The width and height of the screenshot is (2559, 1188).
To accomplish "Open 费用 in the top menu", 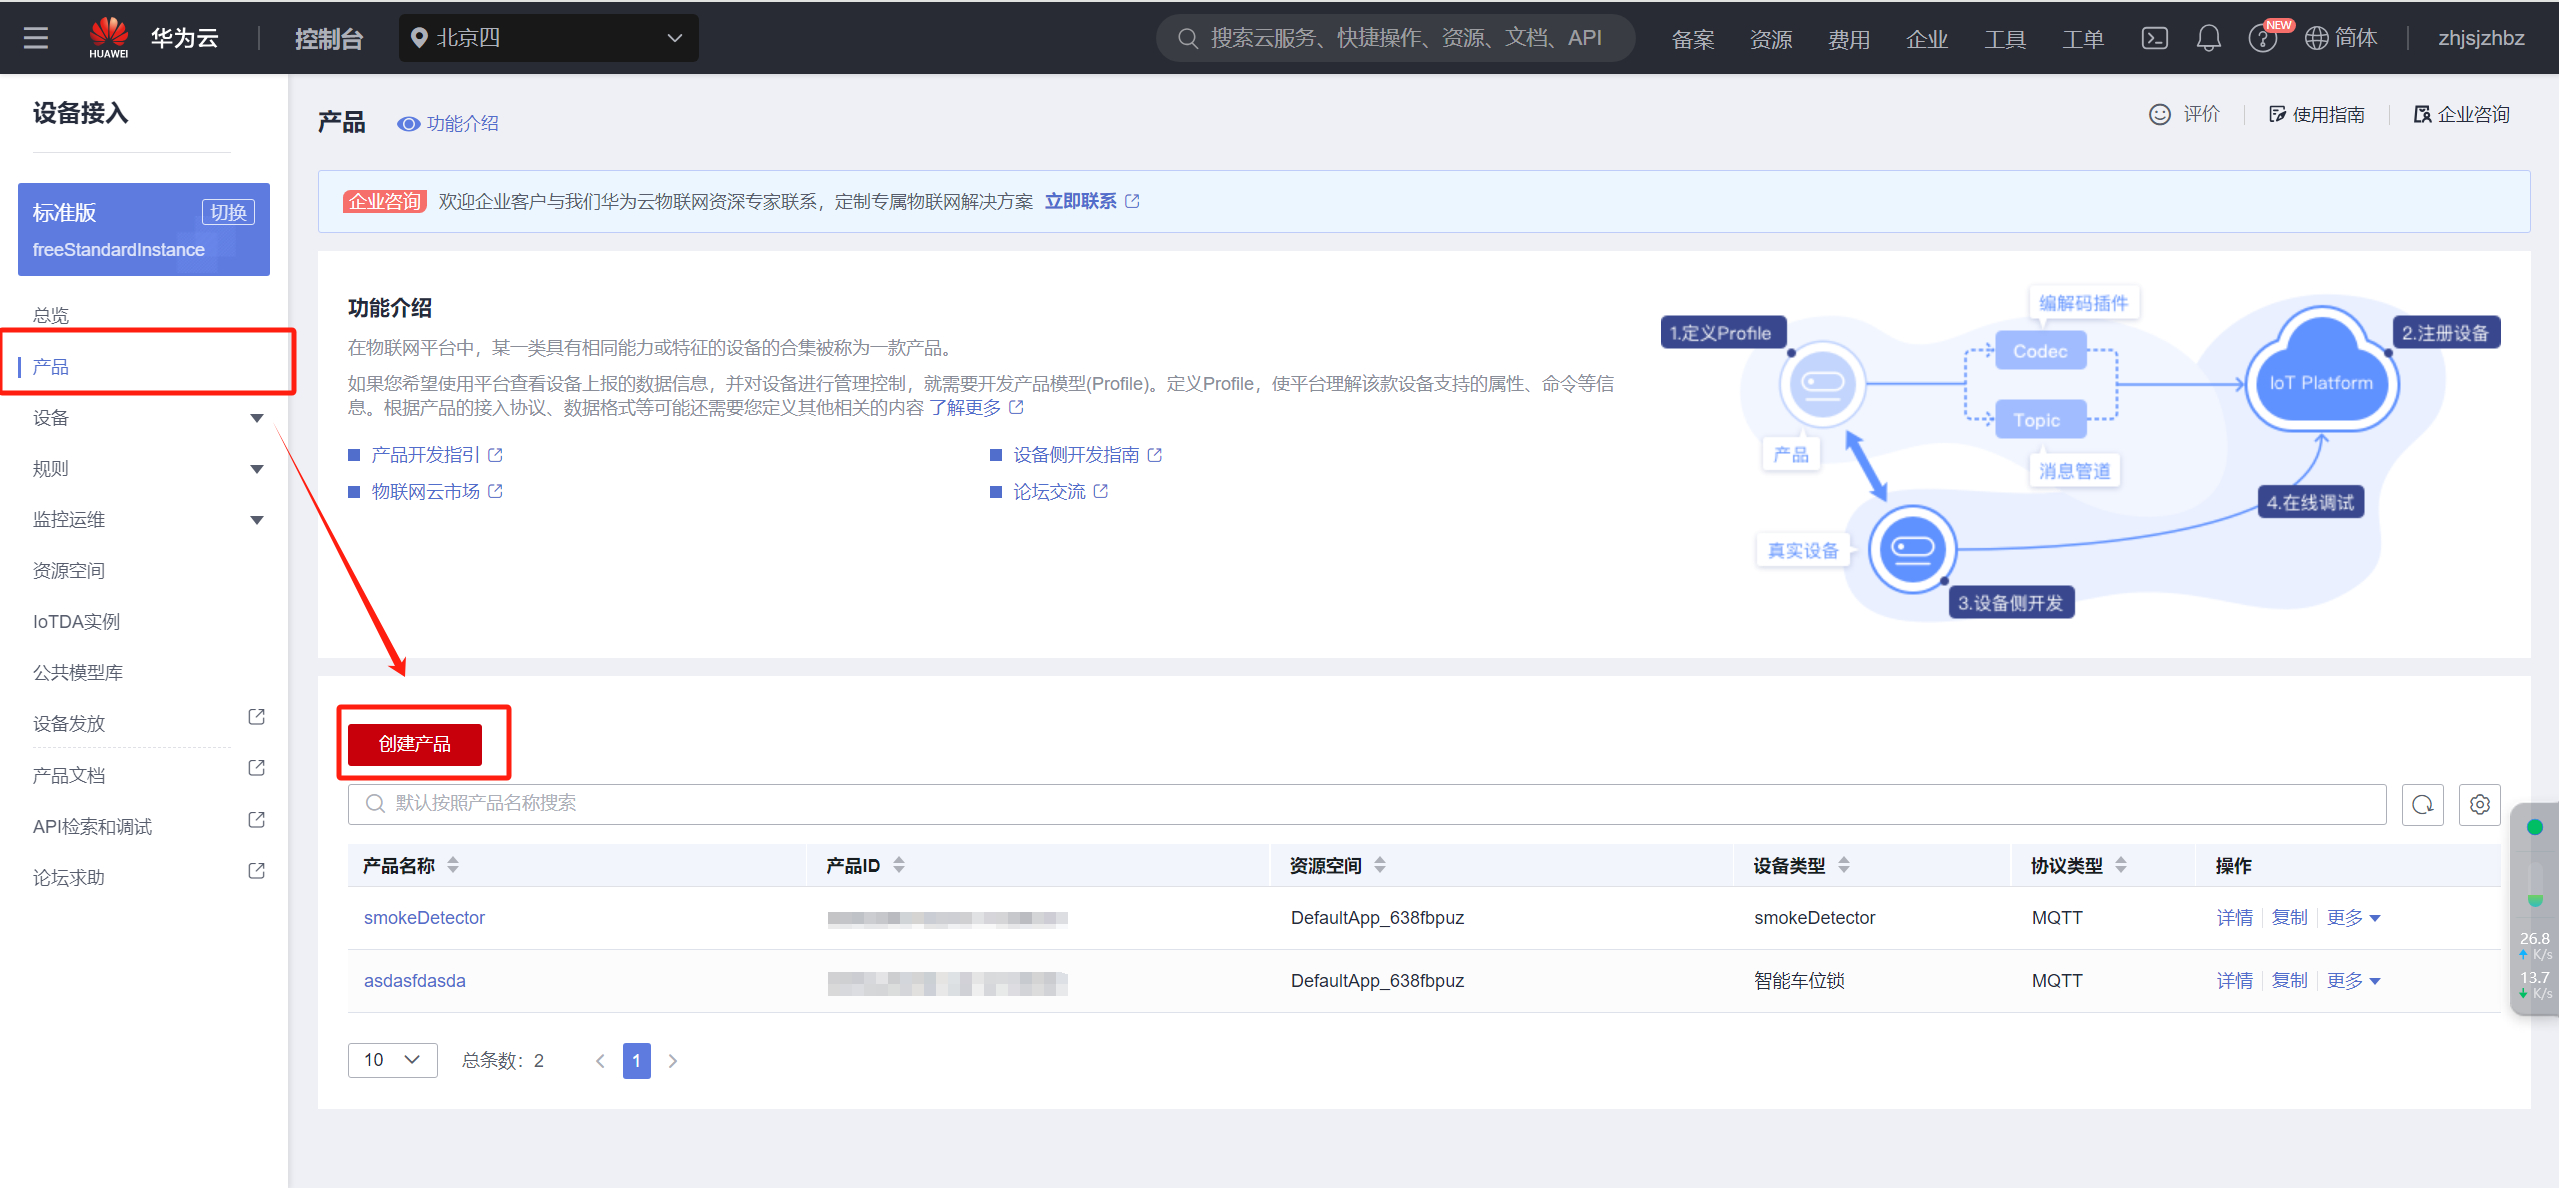I will click(1848, 39).
